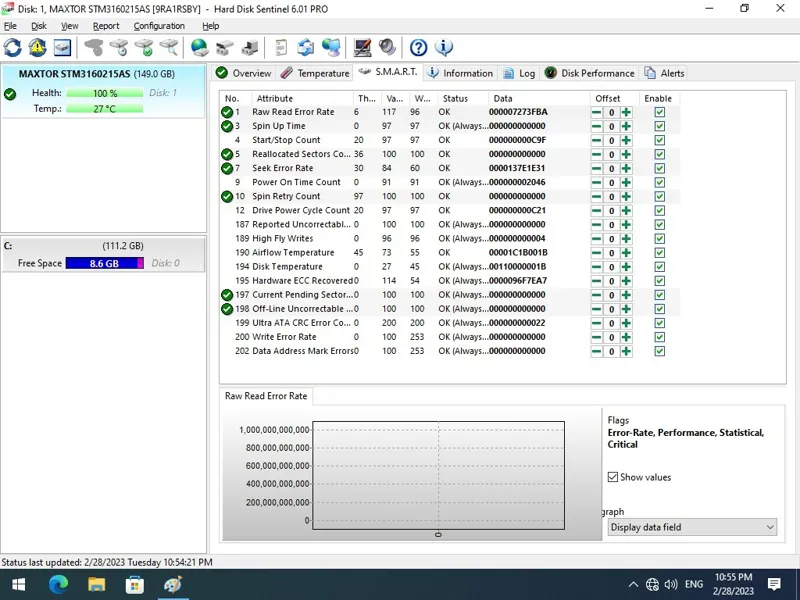Toggle the Show values checkbox
Viewport: 800px width, 600px height.
613,477
